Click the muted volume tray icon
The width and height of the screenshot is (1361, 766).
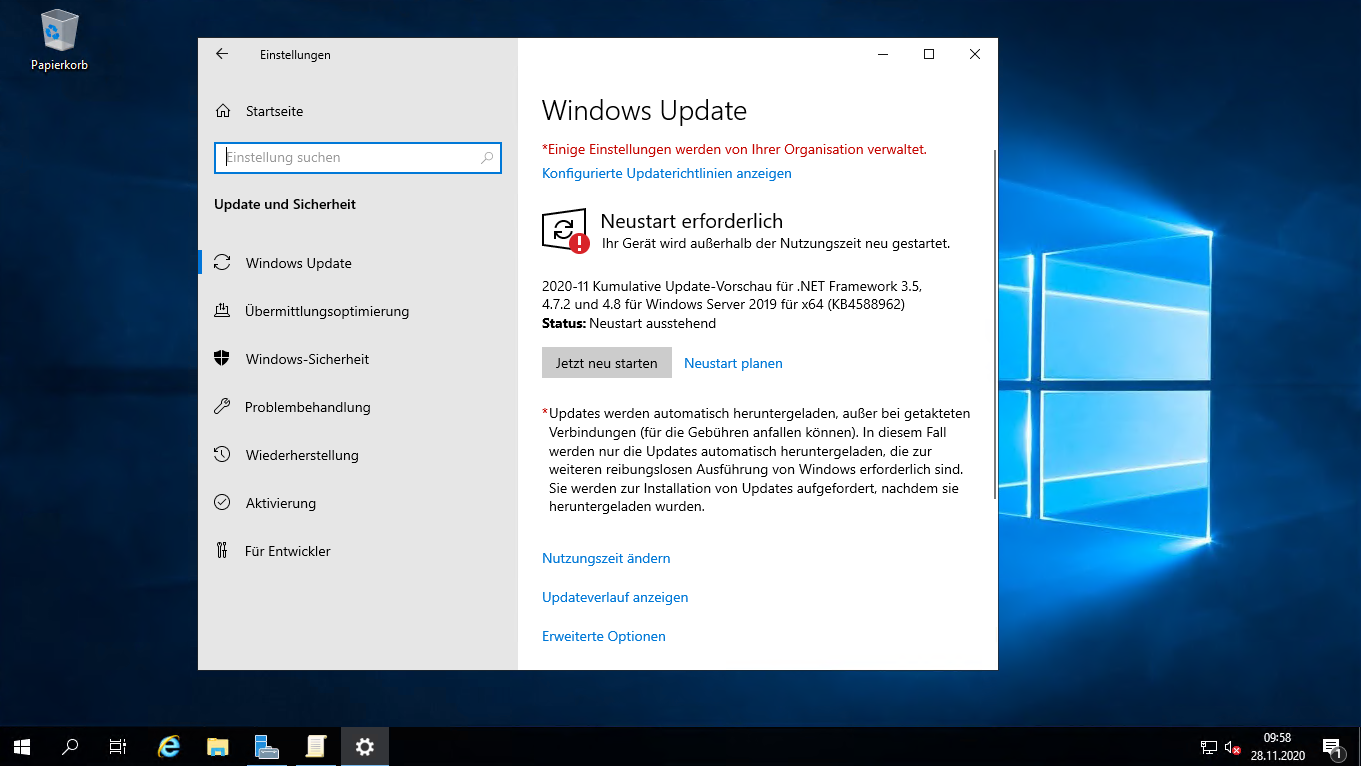1232,746
